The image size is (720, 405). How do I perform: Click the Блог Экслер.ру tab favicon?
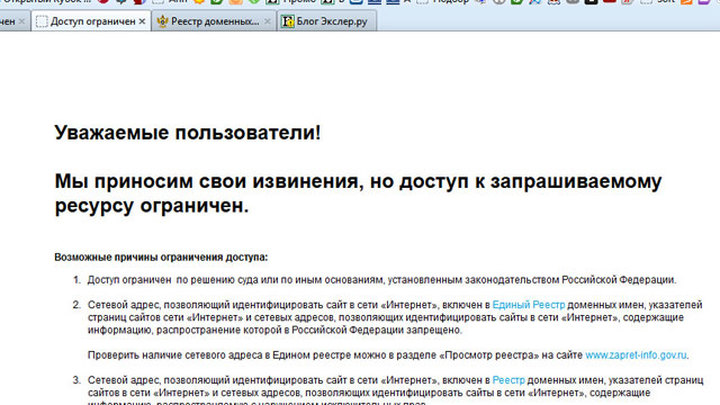(x=288, y=21)
